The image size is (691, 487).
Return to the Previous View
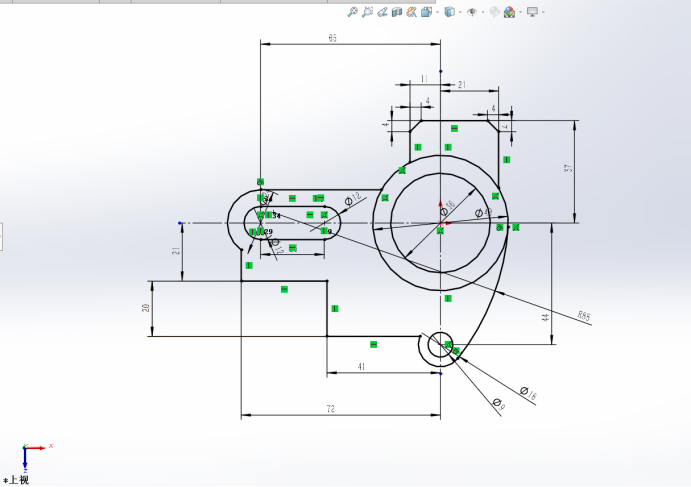[x=382, y=12]
